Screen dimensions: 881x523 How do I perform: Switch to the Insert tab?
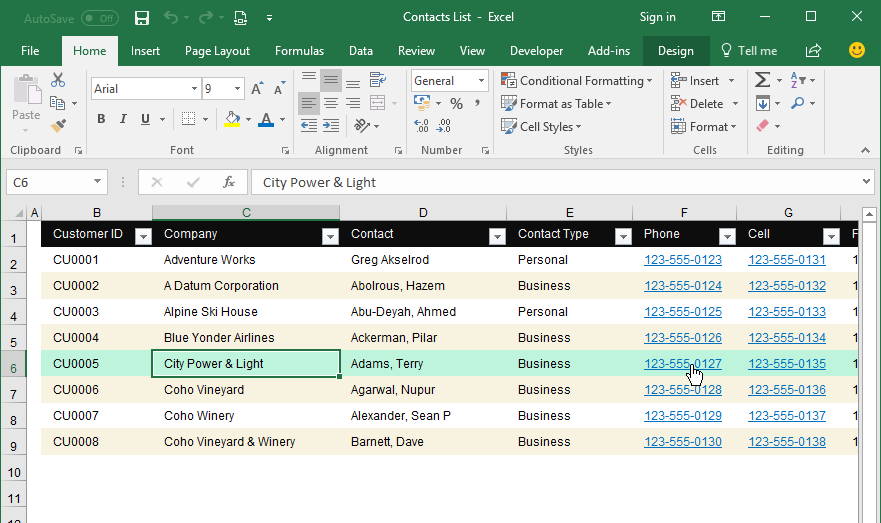(145, 51)
